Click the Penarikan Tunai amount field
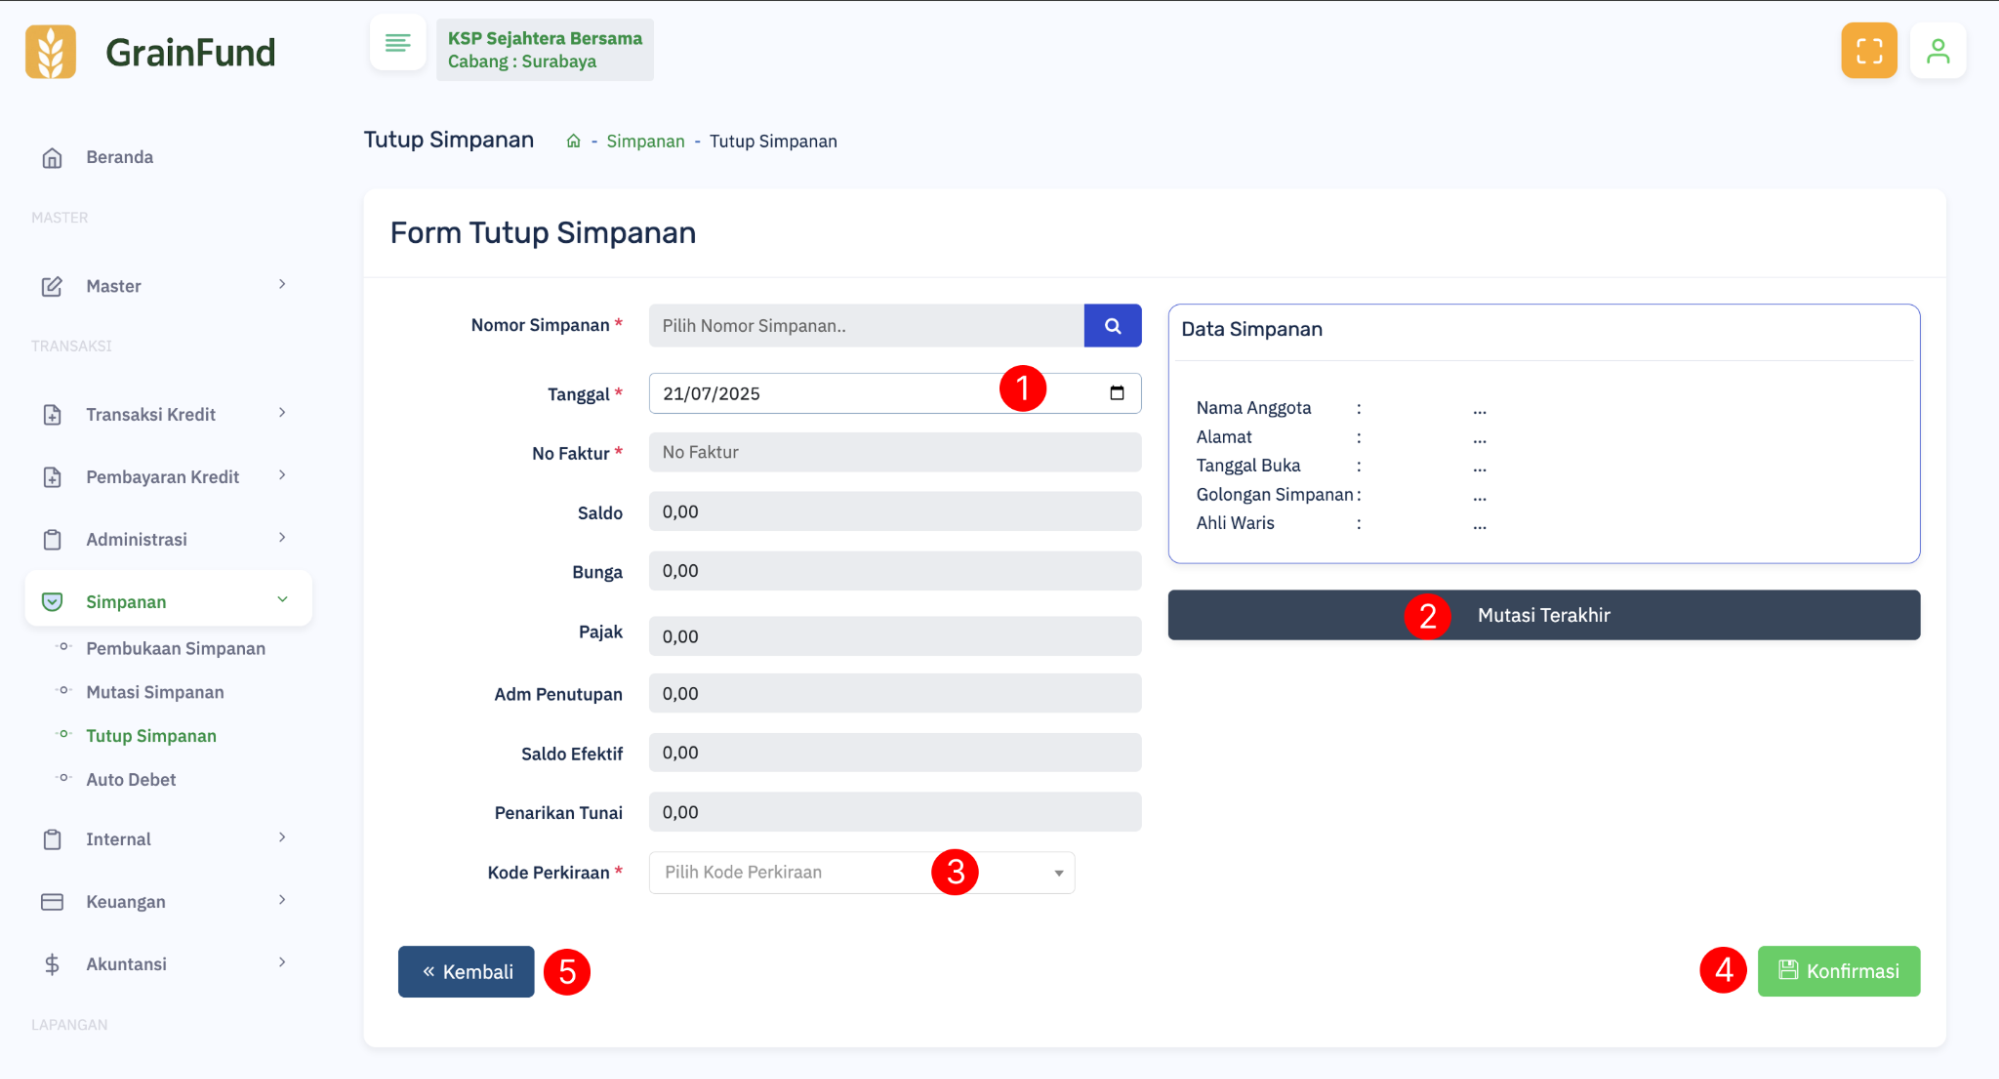Viewport: 1999px width, 1079px height. pos(894,812)
